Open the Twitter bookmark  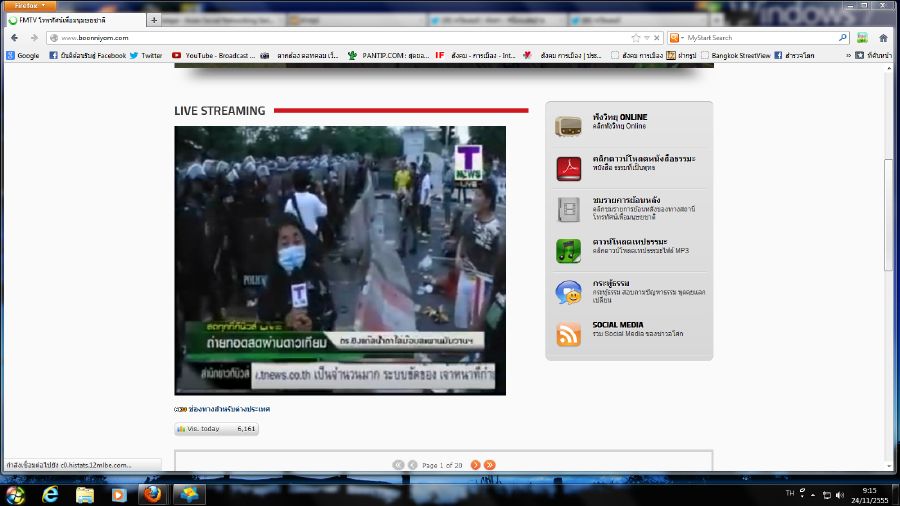point(146,56)
